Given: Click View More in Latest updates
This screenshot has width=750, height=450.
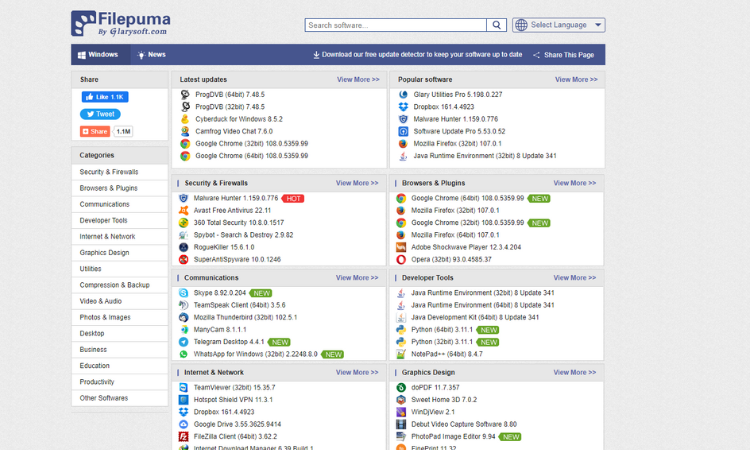Looking at the screenshot, I should pyautogui.click(x=358, y=79).
